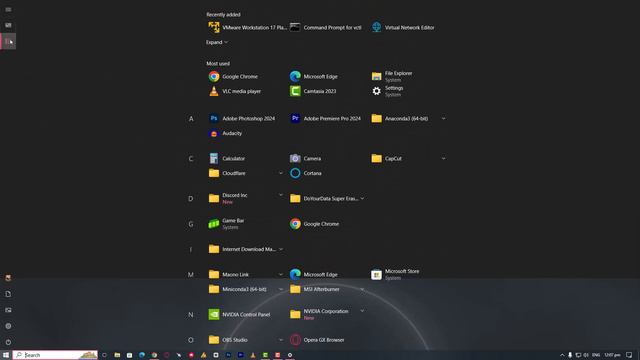Expand the NVIDIA Corporation folder
This screenshot has height=360, width=640.
coord(362,311)
